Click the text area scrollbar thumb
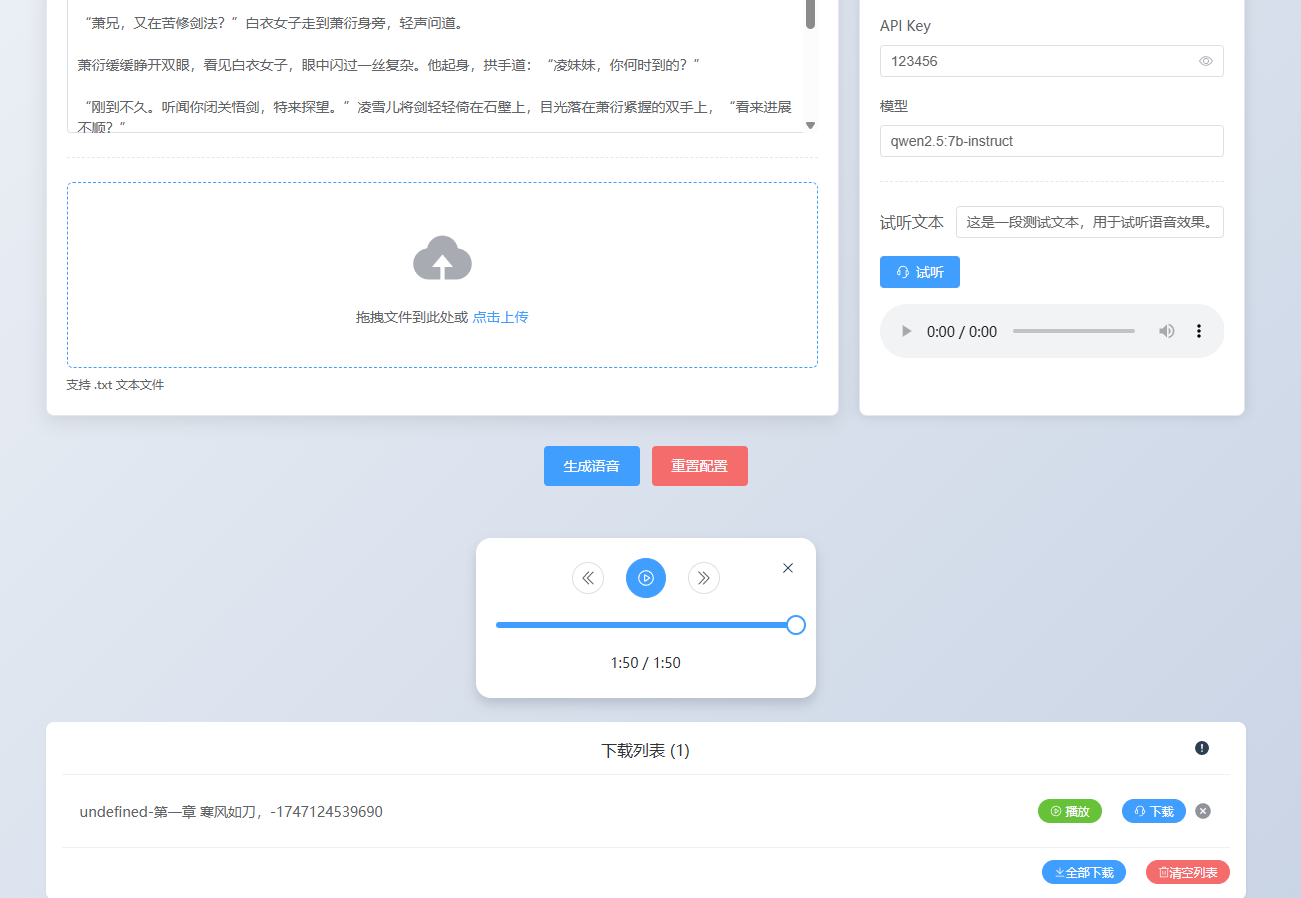Image resolution: width=1301 pixels, height=898 pixels. coord(810,13)
